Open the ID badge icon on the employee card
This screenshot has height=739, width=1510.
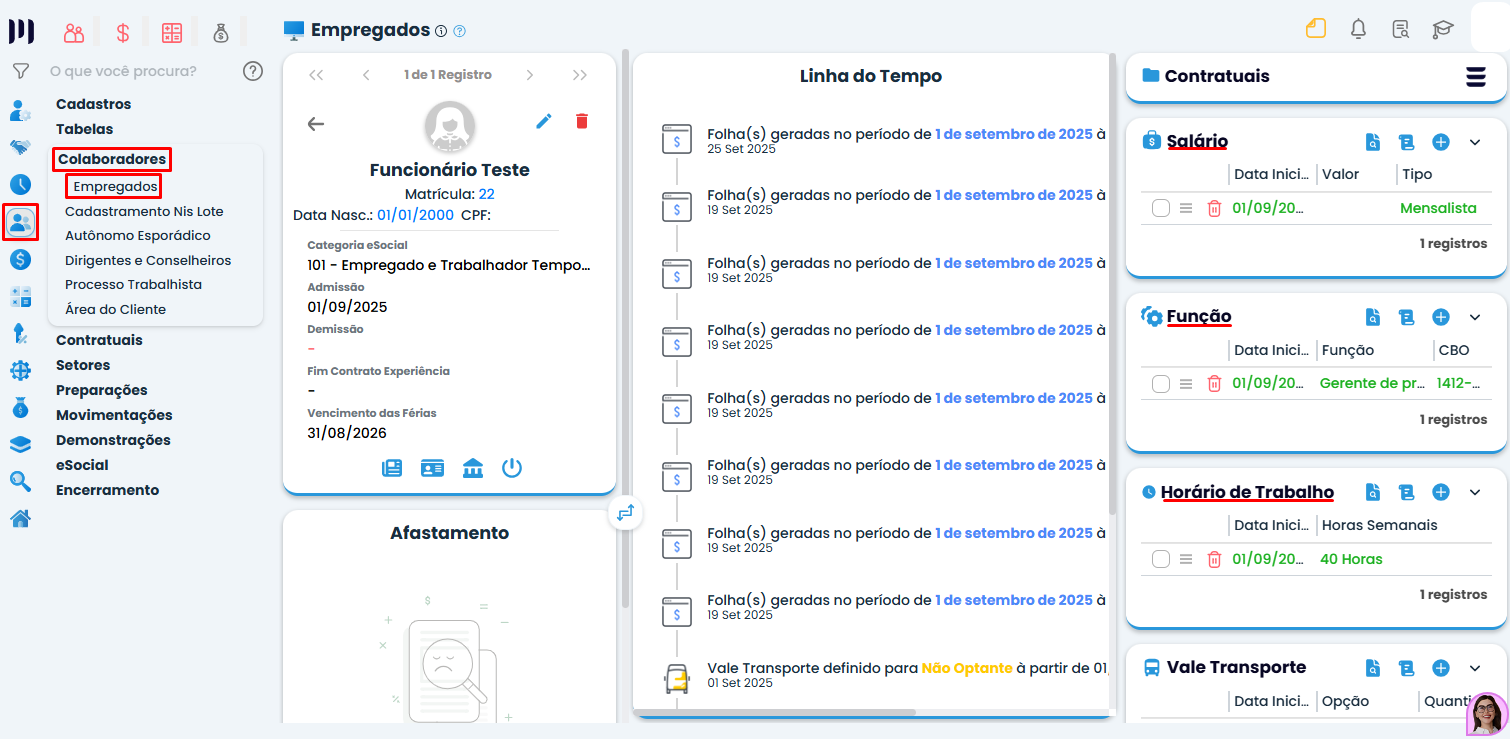tap(432, 467)
